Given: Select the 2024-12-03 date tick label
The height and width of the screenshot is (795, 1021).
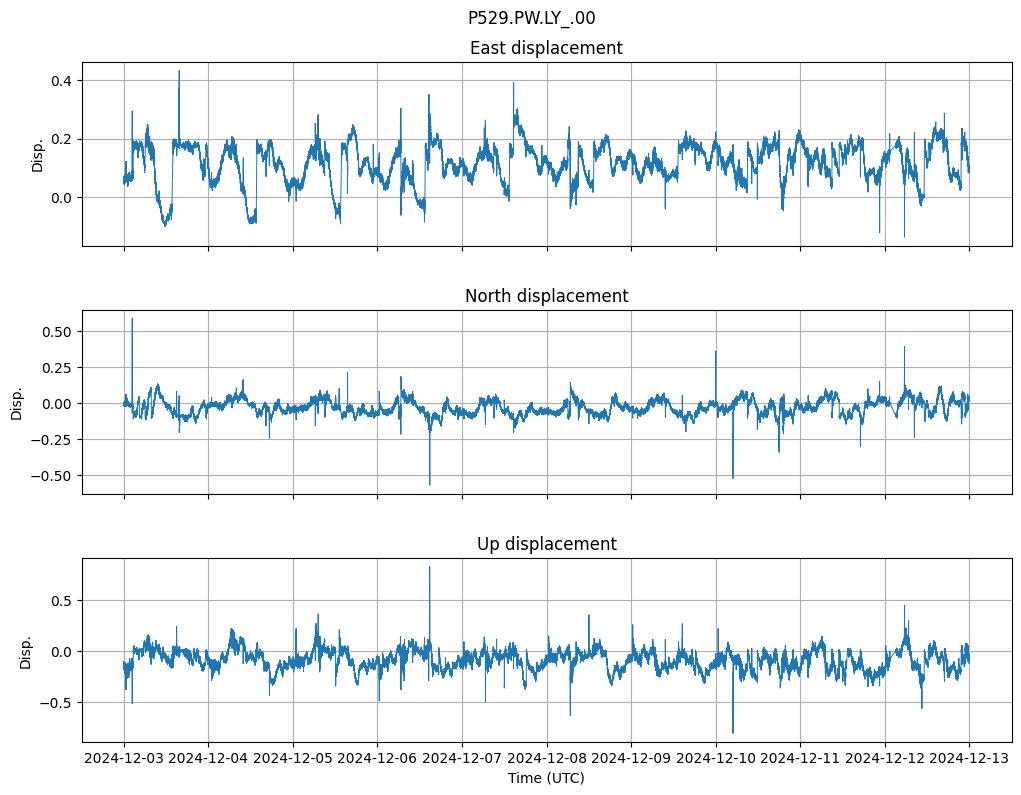Looking at the screenshot, I should click(124, 759).
